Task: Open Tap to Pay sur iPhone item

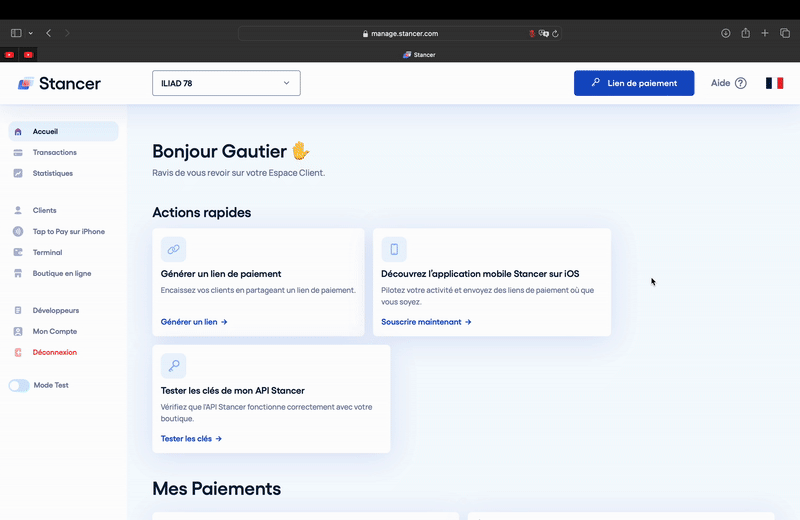Action: 68,231
